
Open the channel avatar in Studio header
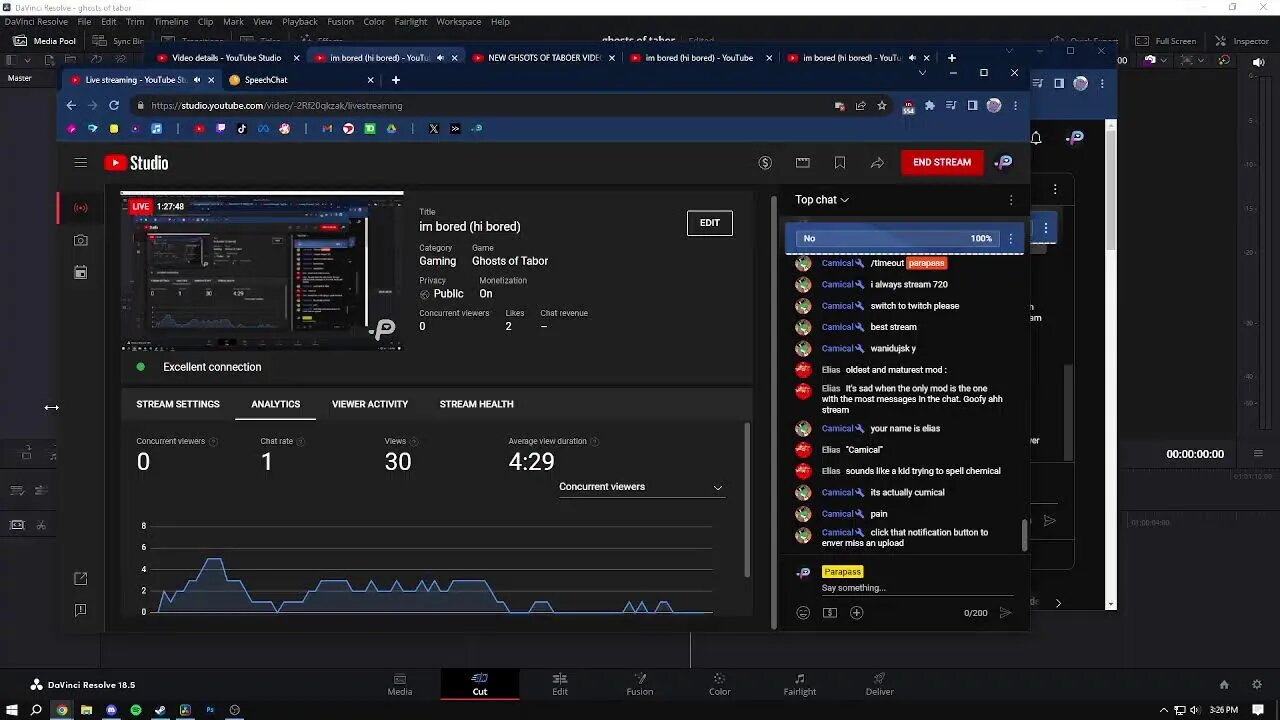1004,162
